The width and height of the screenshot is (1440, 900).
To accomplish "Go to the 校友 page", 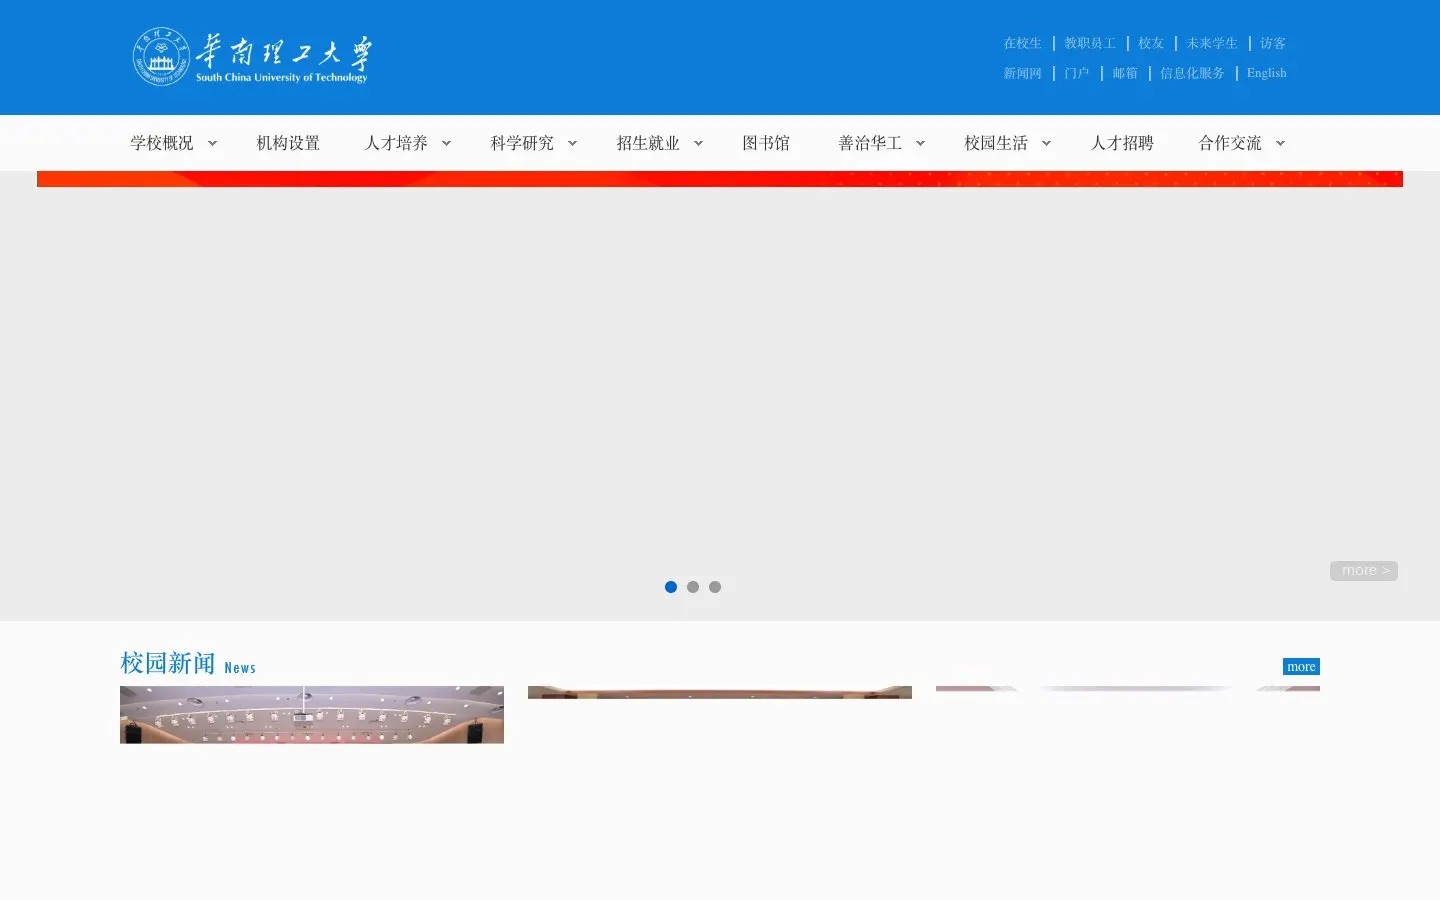I will [1151, 43].
